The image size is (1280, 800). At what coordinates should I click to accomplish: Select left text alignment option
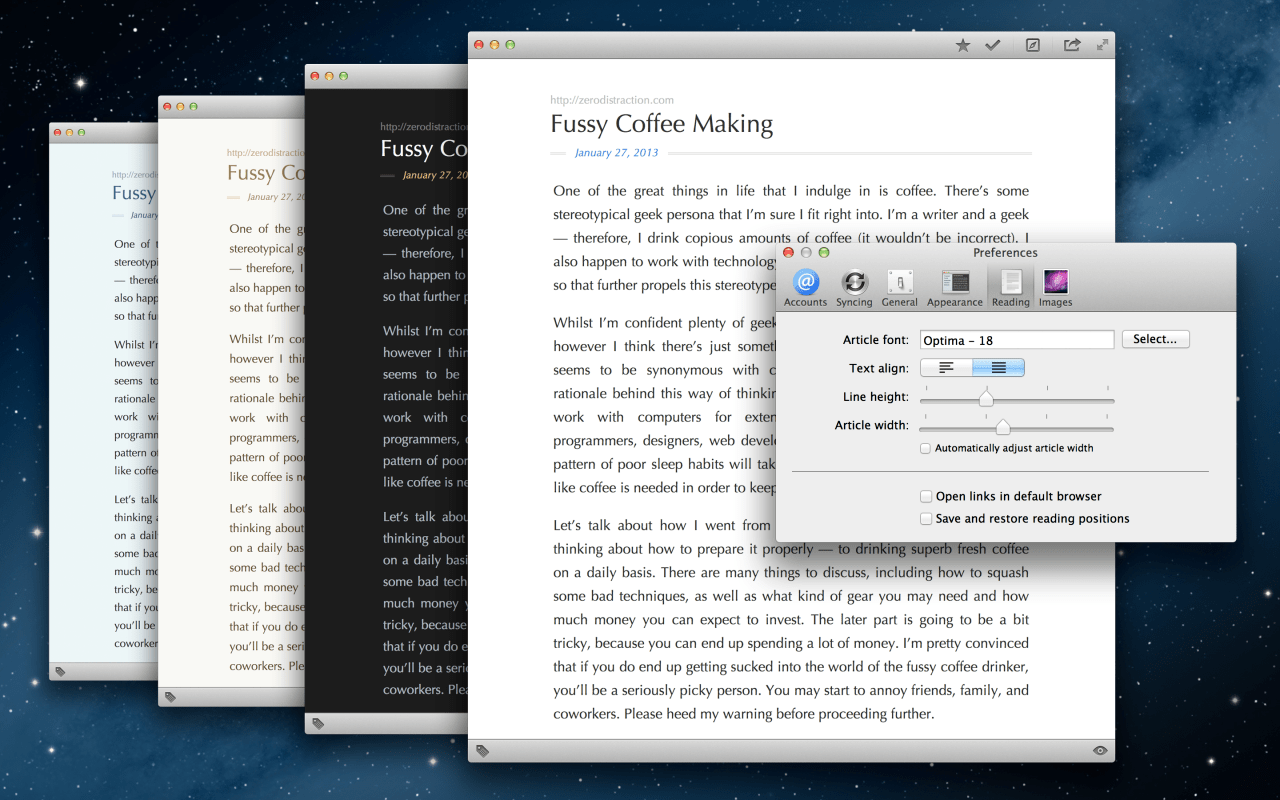click(x=946, y=367)
